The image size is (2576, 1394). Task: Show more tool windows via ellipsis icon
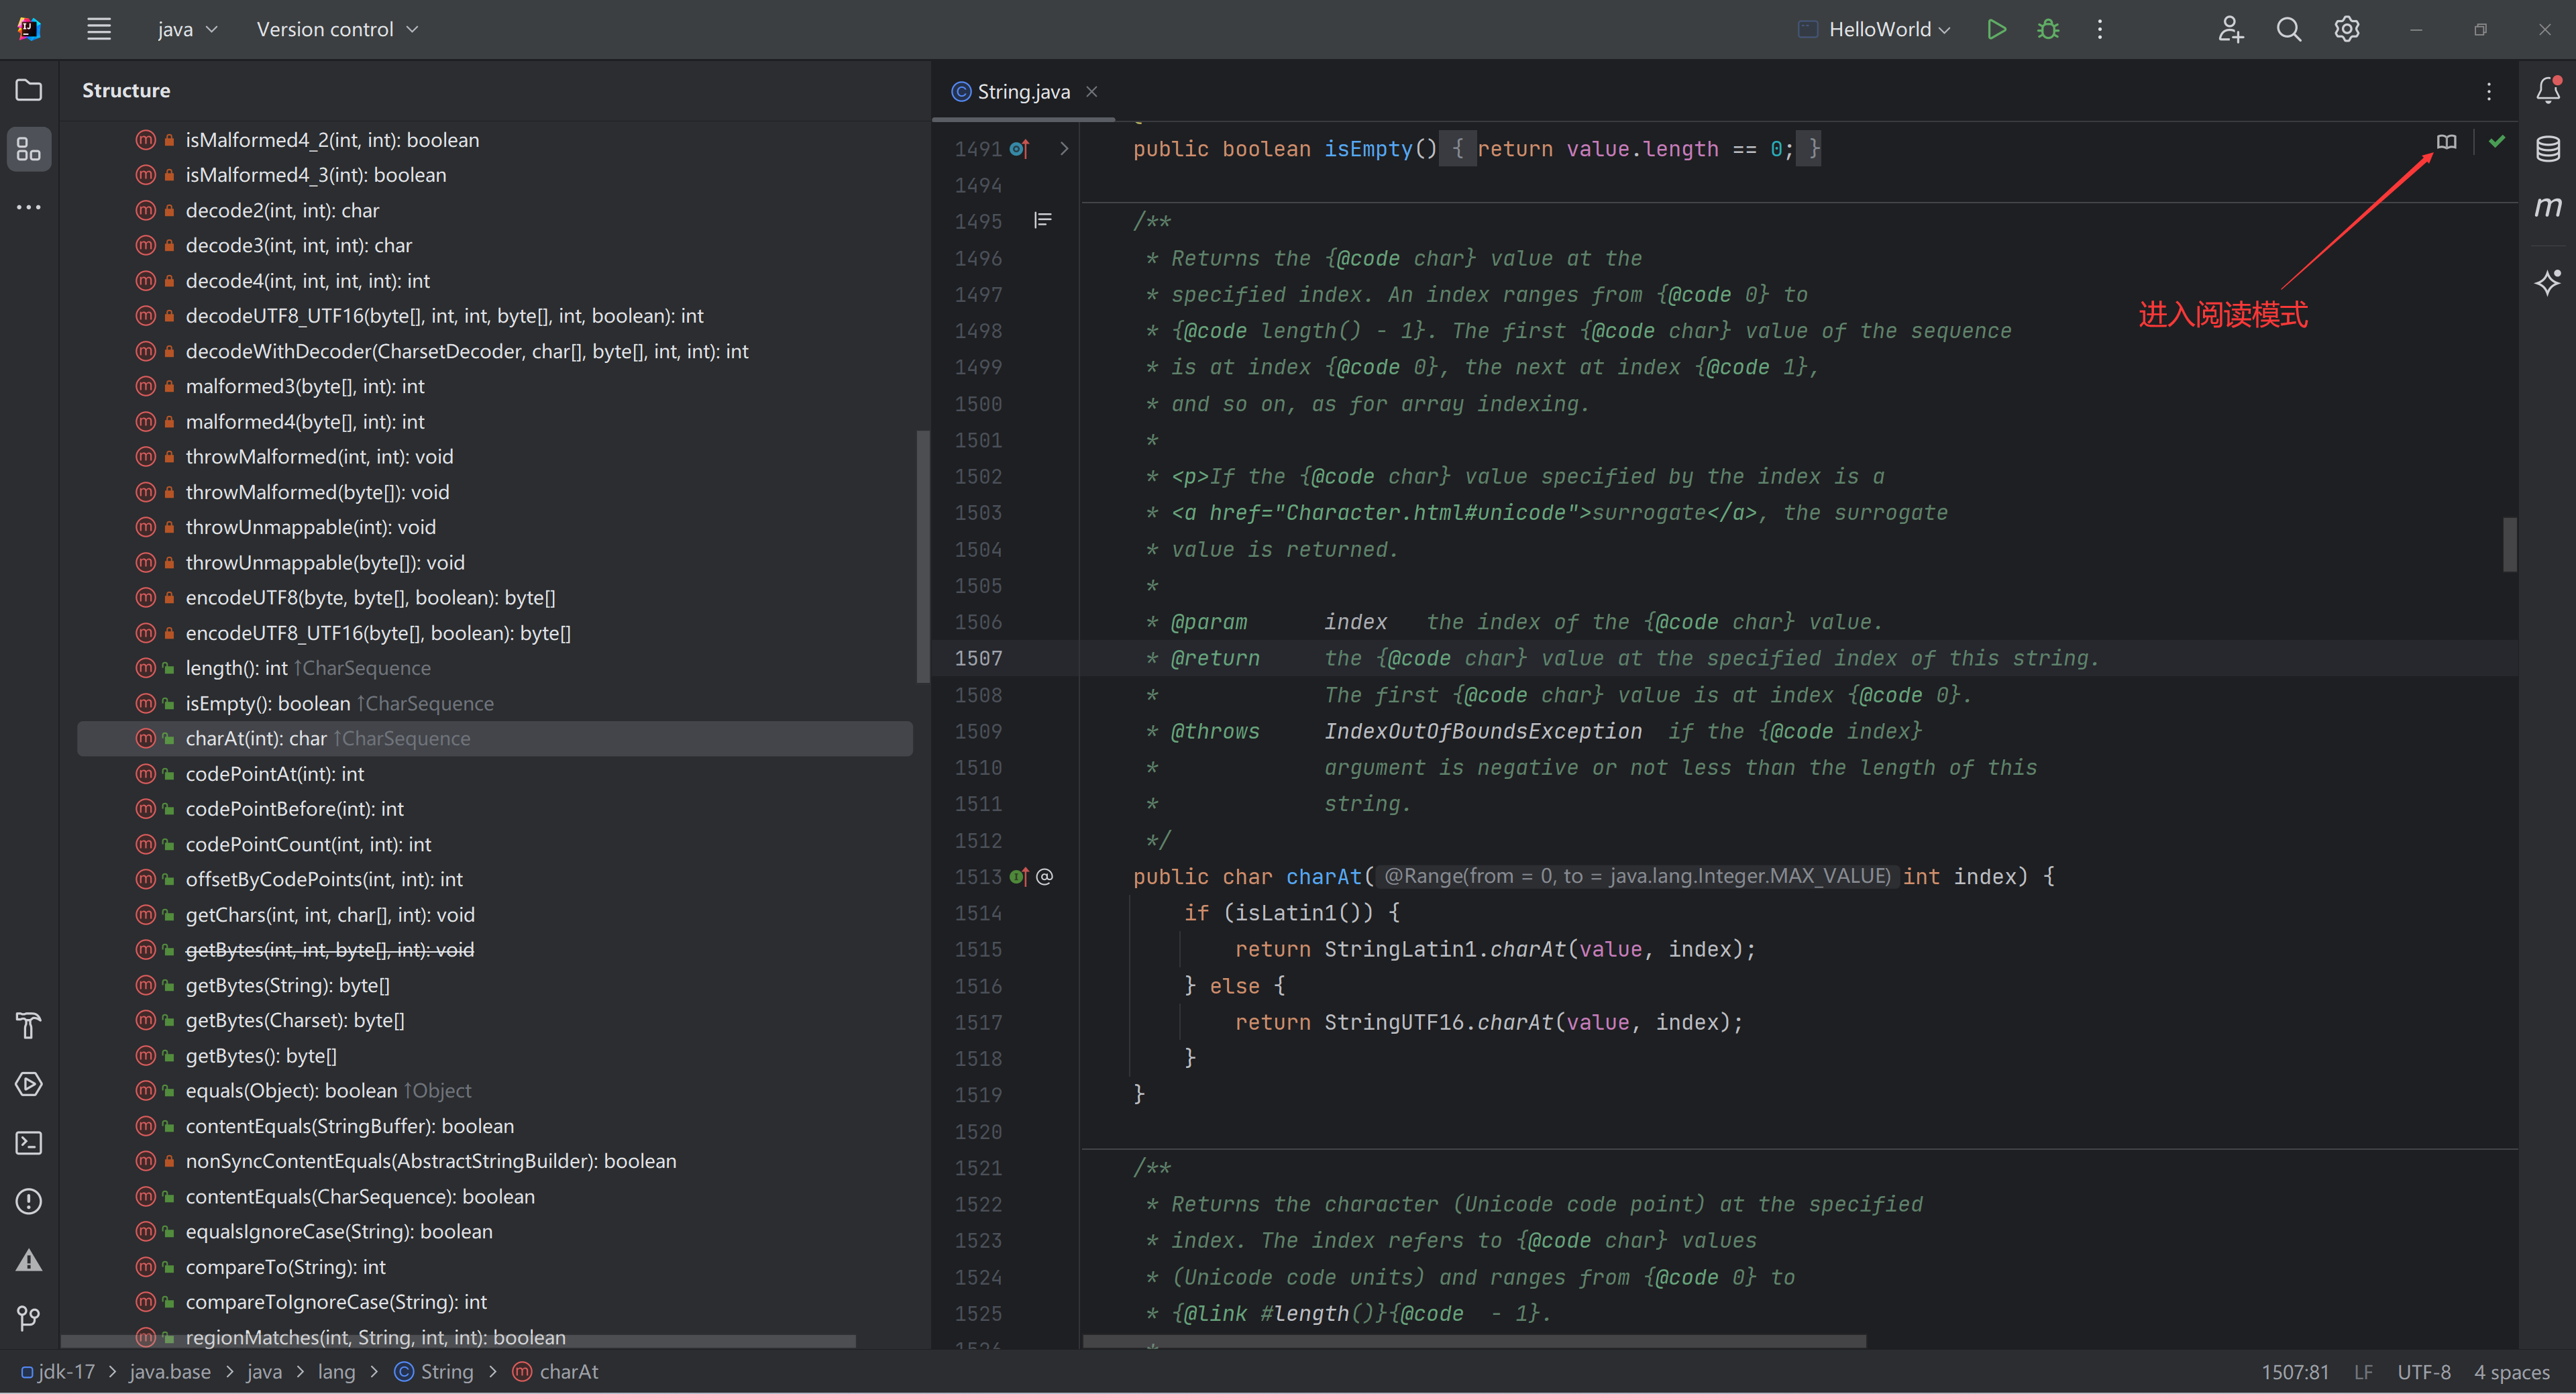[x=29, y=207]
